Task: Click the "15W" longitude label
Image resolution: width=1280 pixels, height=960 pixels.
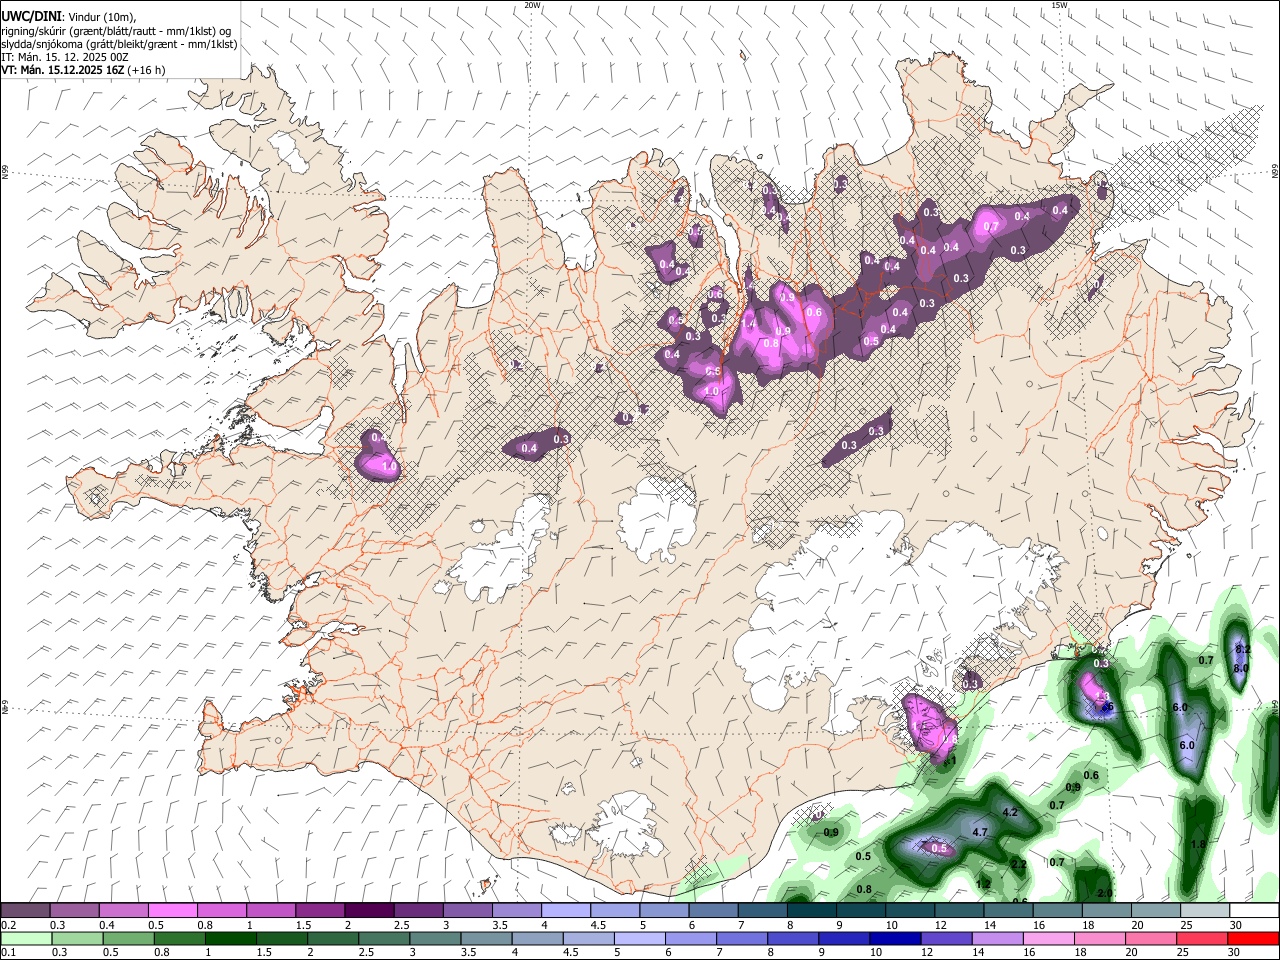Action: coord(1059,5)
